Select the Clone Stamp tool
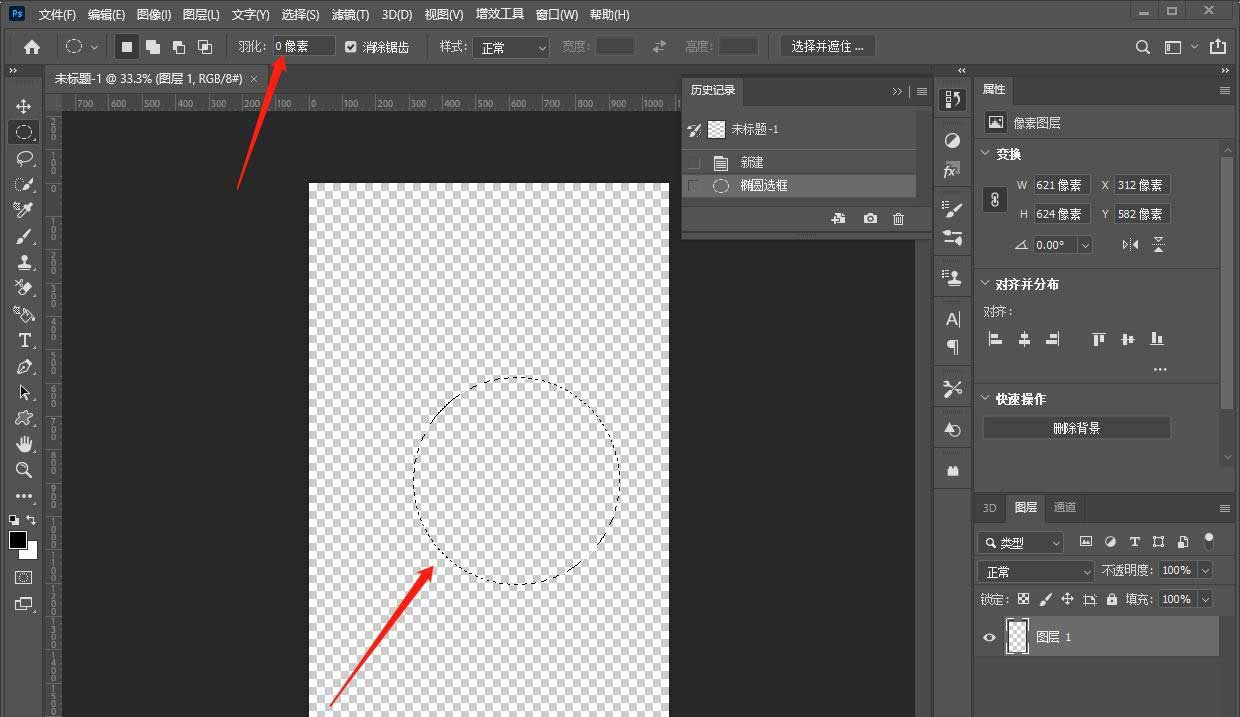 point(24,262)
